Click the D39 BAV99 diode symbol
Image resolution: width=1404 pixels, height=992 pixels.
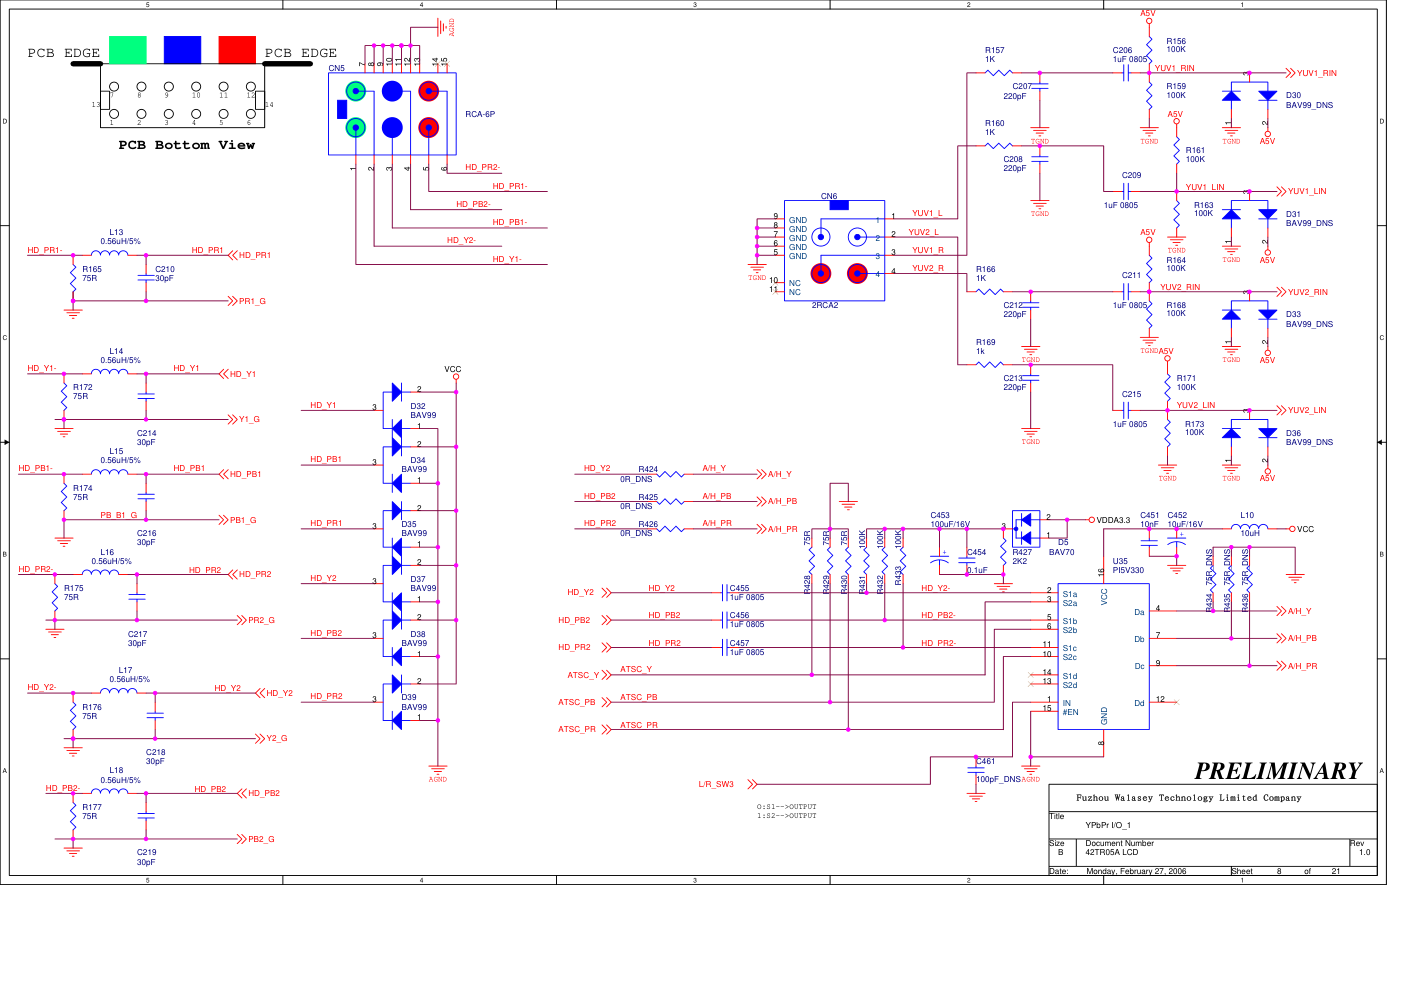click(x=397, y=700)
